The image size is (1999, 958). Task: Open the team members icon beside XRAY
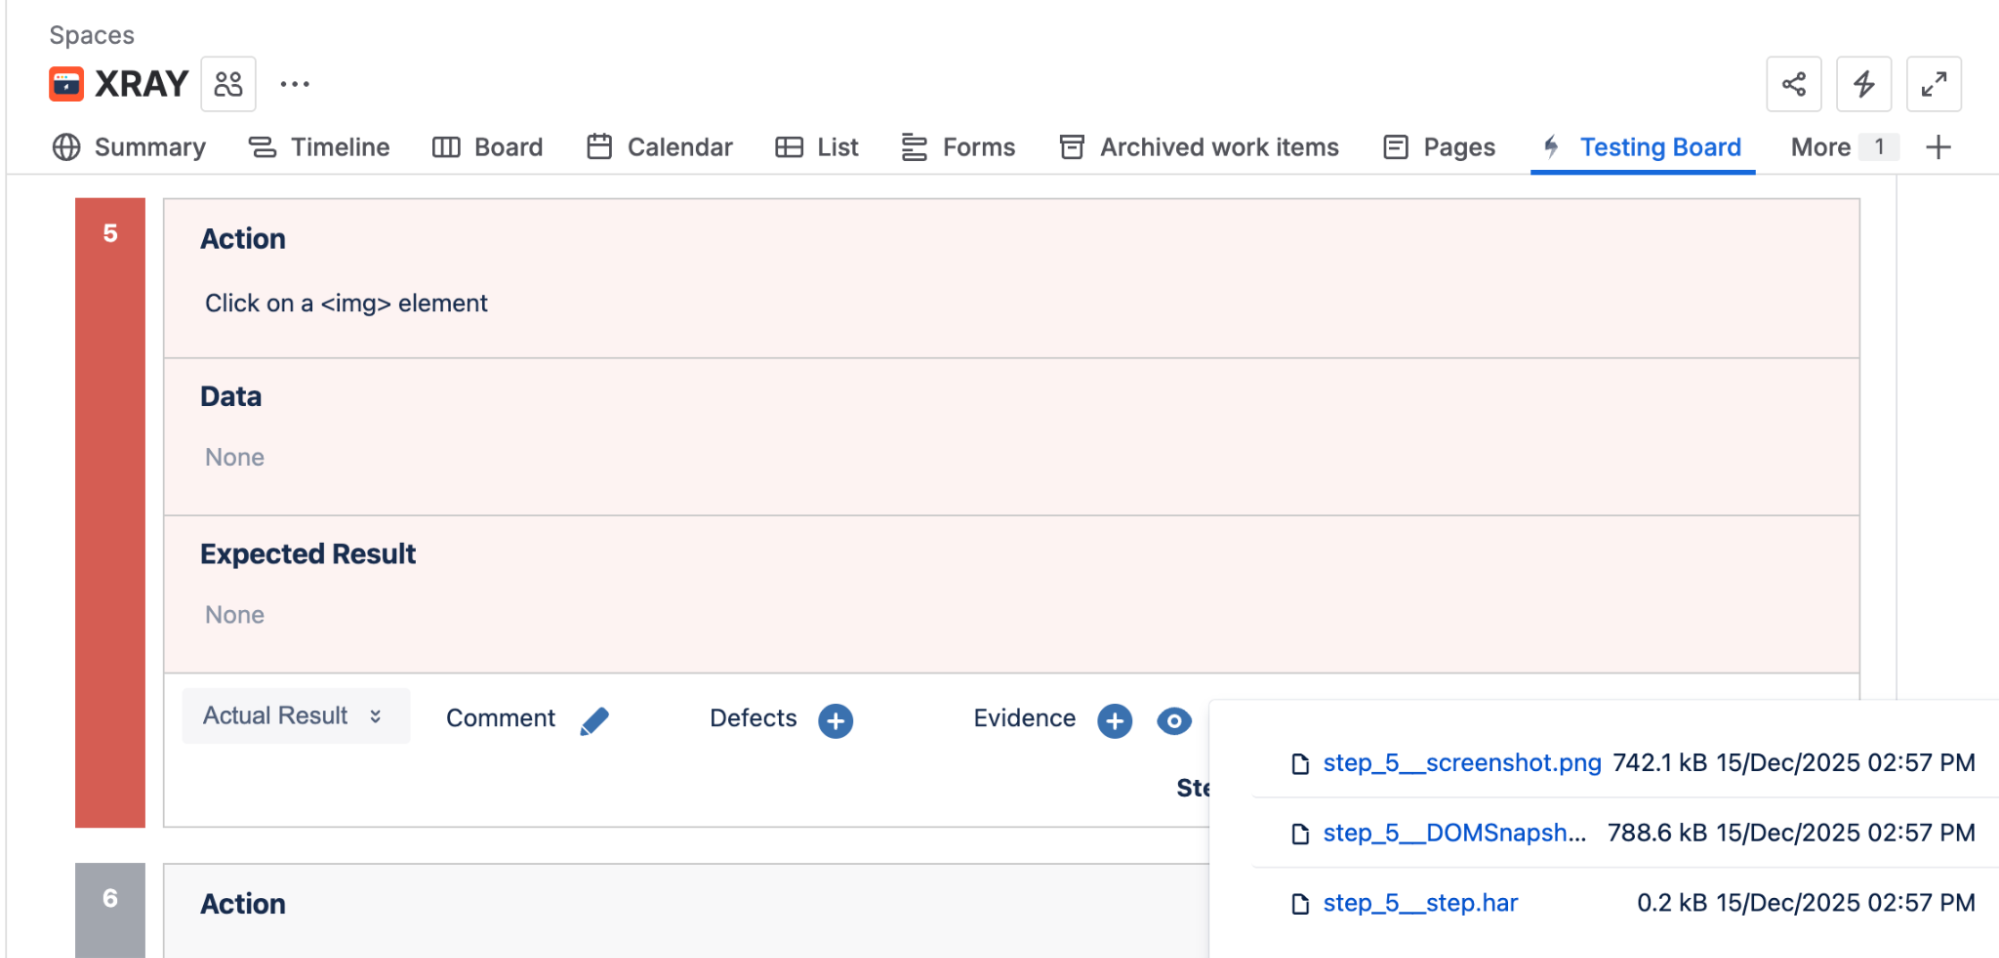228,84
